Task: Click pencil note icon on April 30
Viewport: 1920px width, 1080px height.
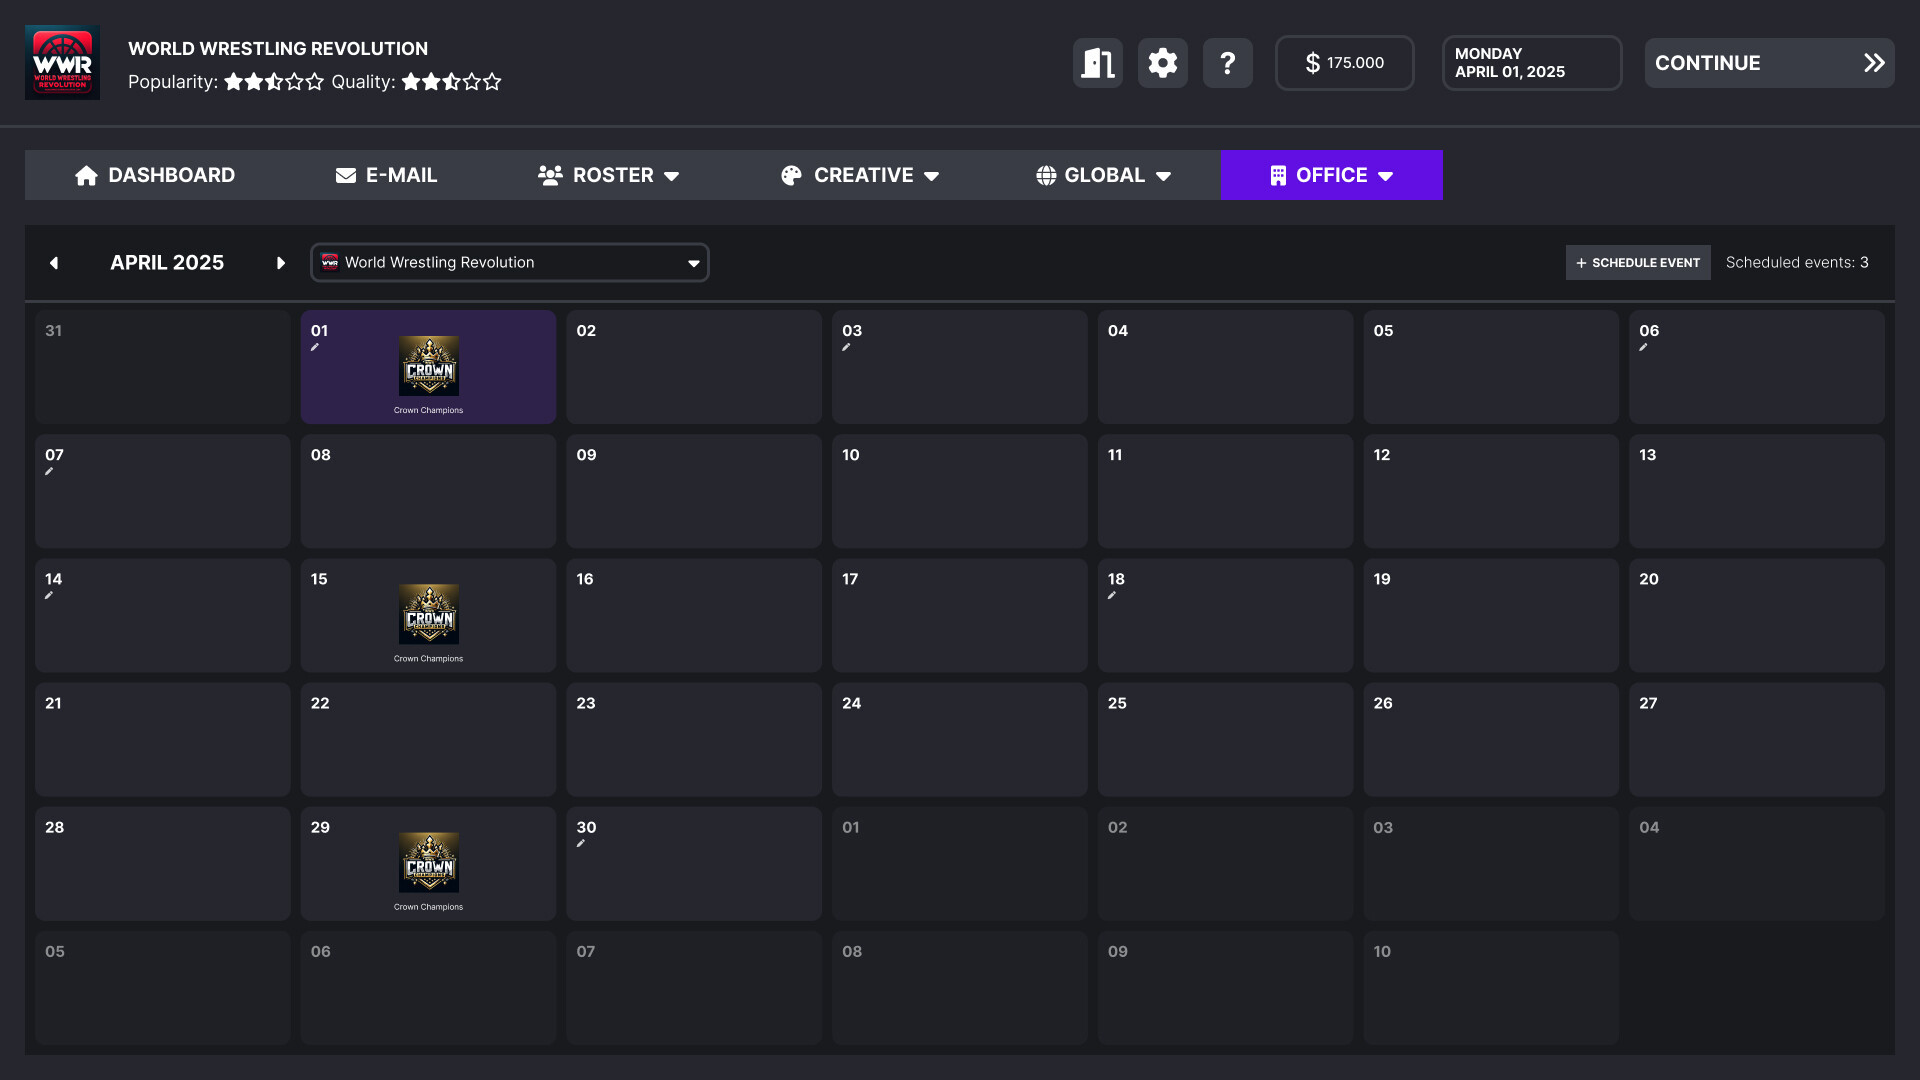Action: pos(580,844)
